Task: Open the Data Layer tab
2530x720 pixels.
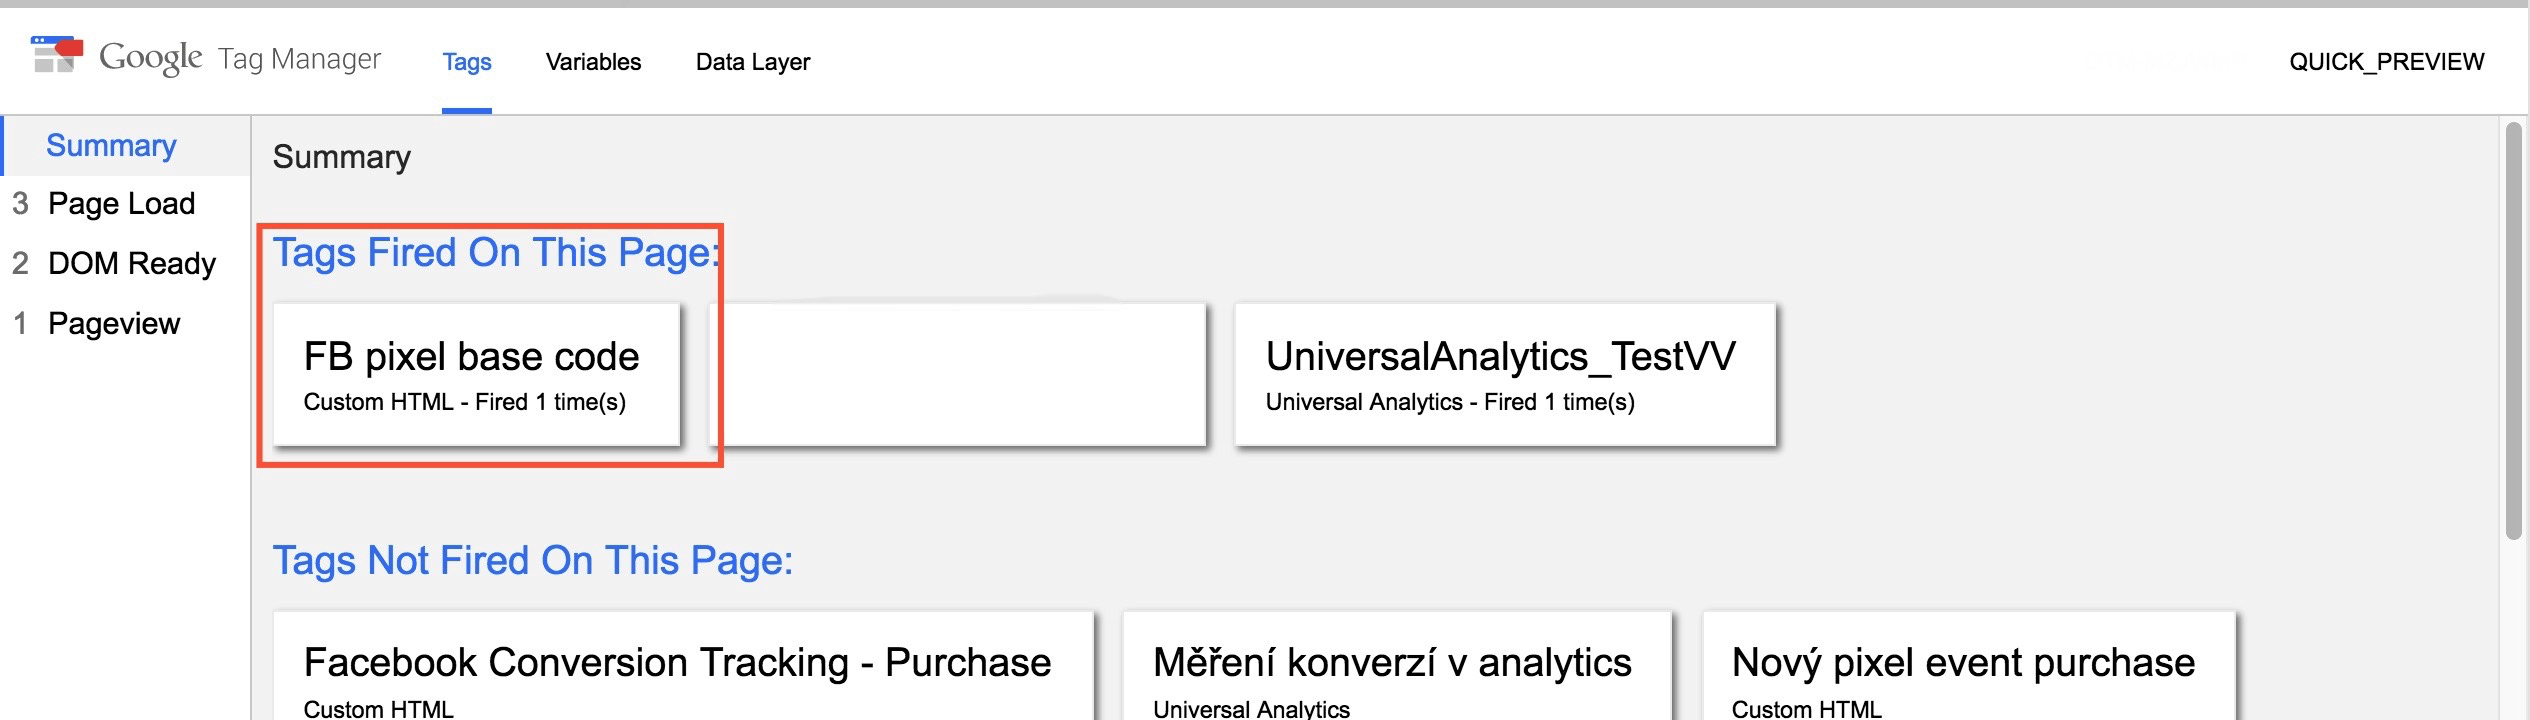Action: point(753,62)
